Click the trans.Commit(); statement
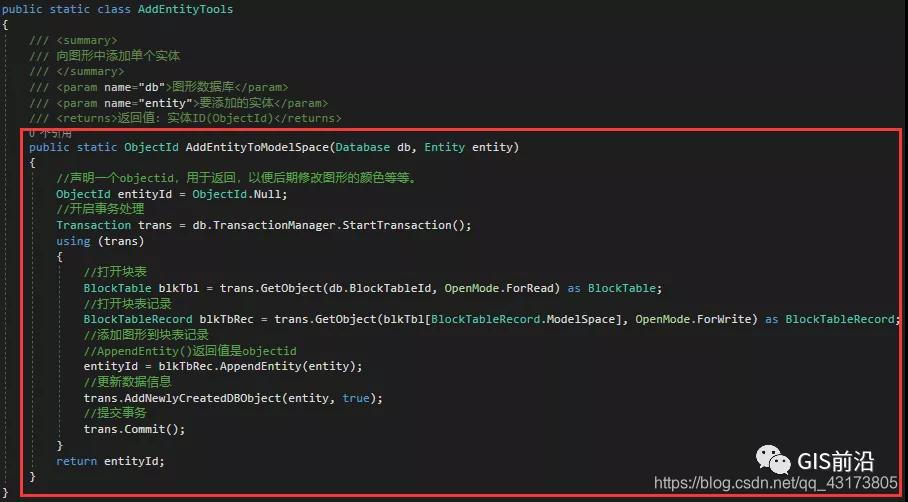Screen dimensions: 908x502 tap(134, 429)
